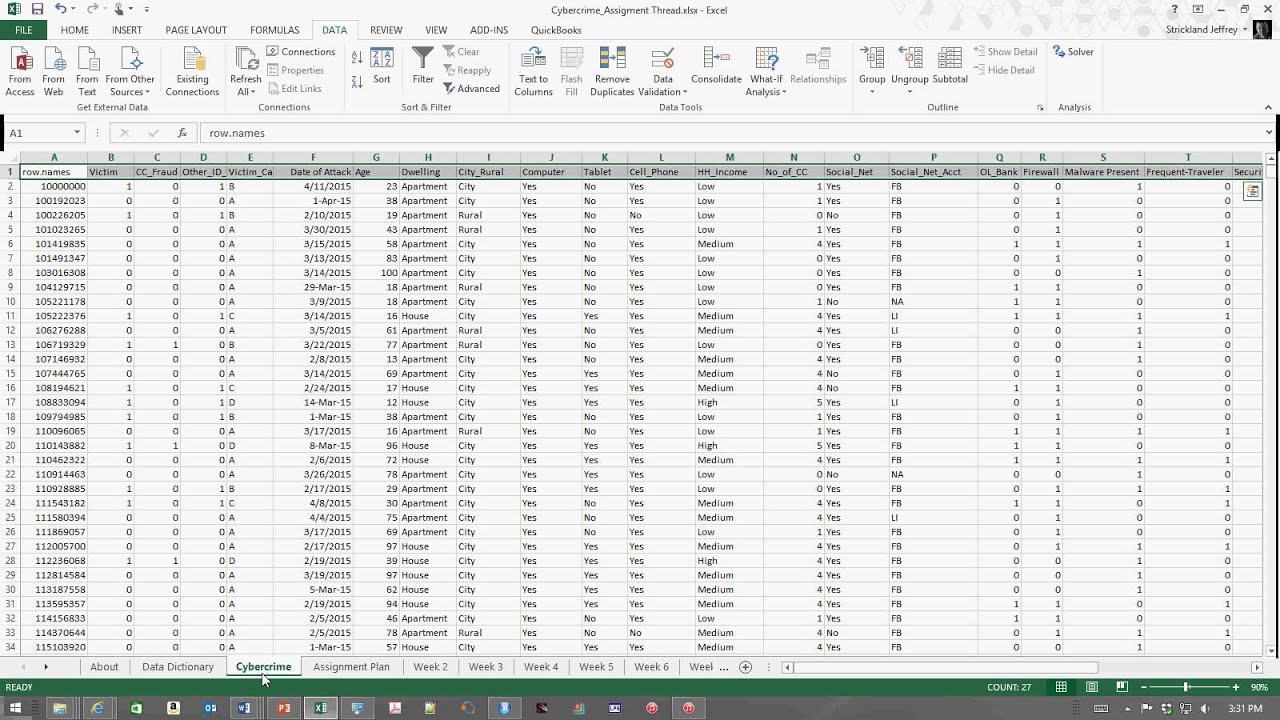The height and width of the screenshot is (720, 1280).
Task: Click the Undo arrow in Quick Access Toolbar
Action: pos(61,9)
